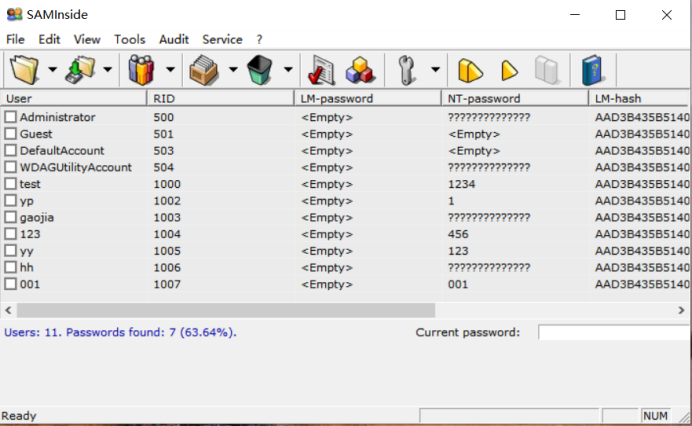Select the RID cell '1006'

point(167,267)
